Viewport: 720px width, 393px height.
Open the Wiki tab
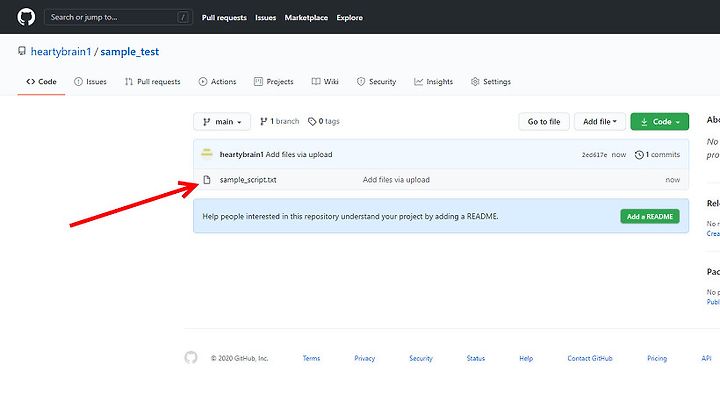tap(325, 82)
